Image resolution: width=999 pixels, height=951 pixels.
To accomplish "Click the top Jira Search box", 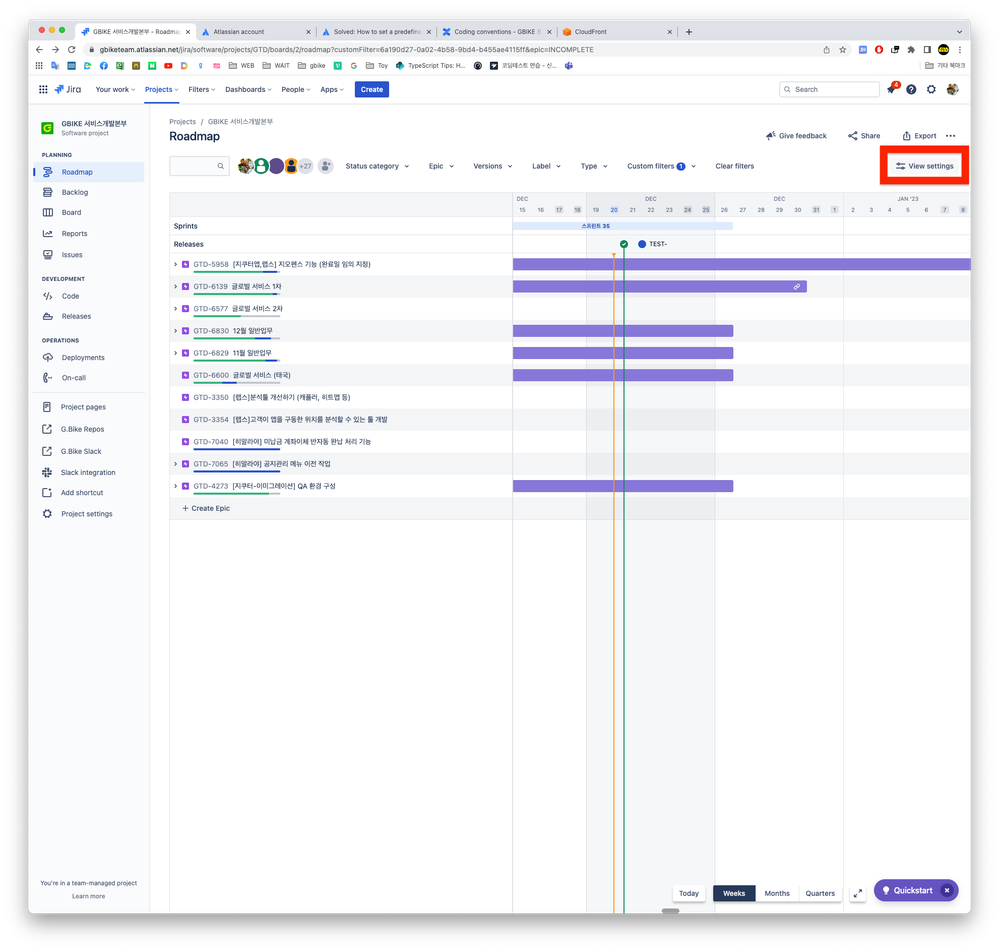I will point(829,90).
